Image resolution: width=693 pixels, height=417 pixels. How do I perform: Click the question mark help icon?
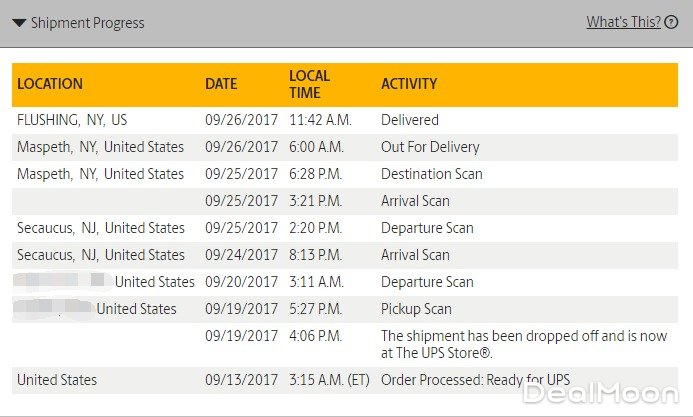pos(671,22)
